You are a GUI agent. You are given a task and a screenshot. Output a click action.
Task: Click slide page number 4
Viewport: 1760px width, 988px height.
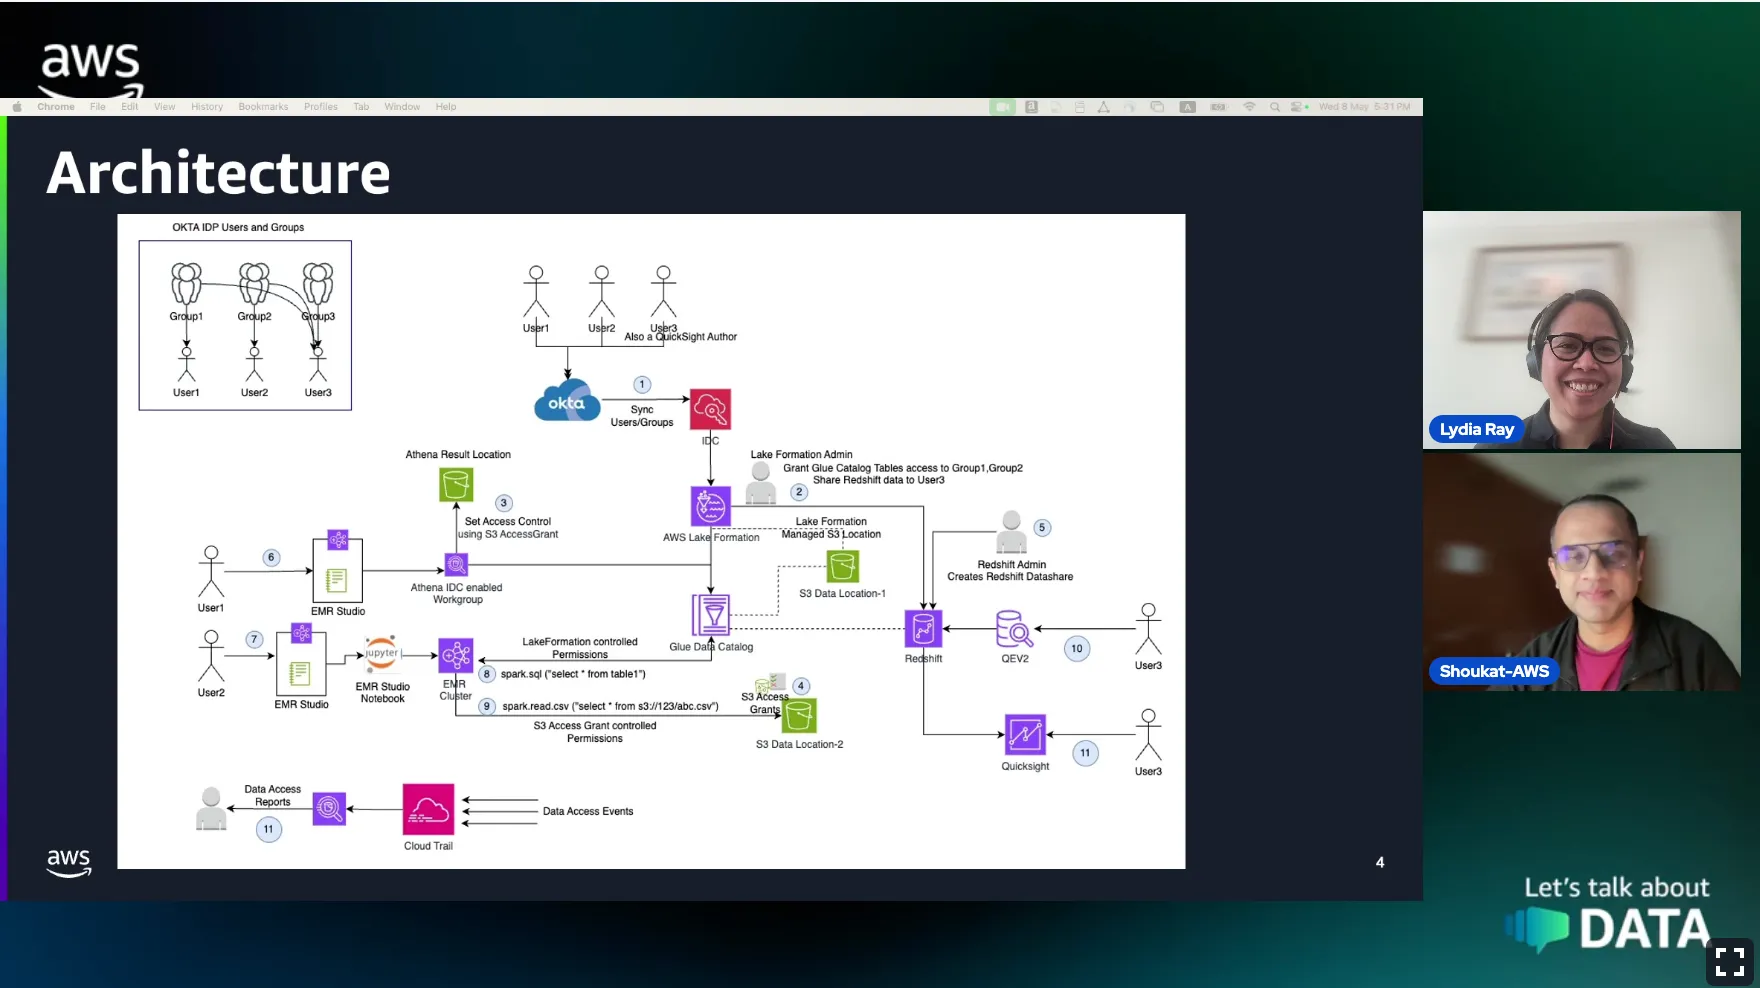tap(1380, 862)
